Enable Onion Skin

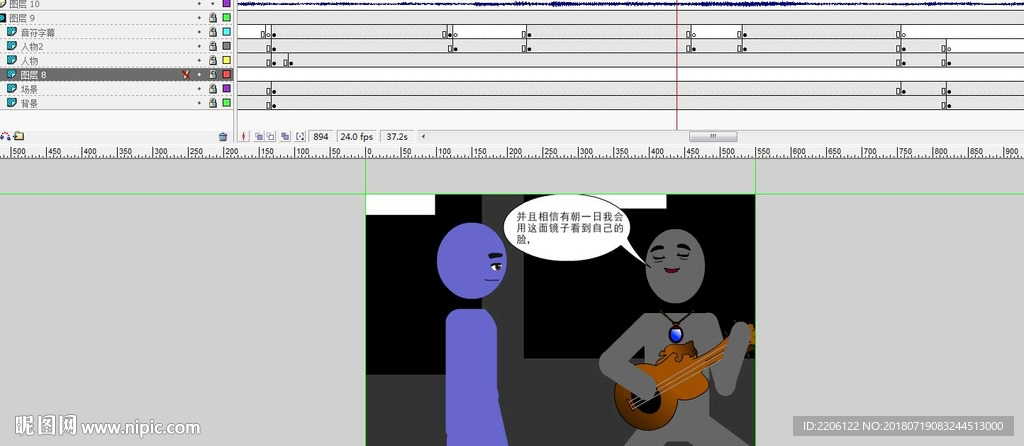(x=259, y=136)
